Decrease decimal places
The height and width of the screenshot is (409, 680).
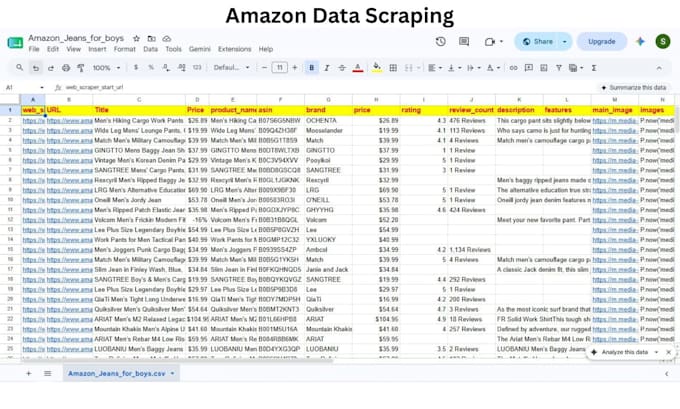coord(166,68)
